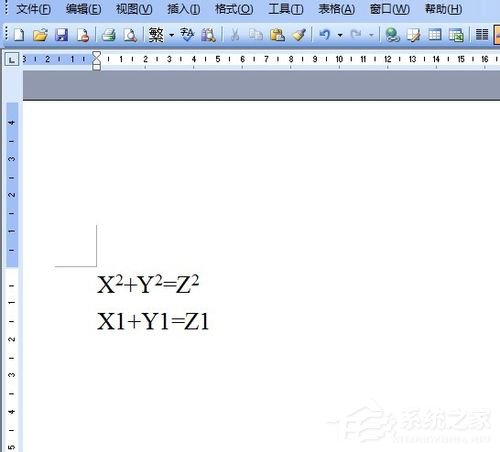Open Print Preview with the magnifier icon
Screen dimensions: 500x452
[130, 35]
